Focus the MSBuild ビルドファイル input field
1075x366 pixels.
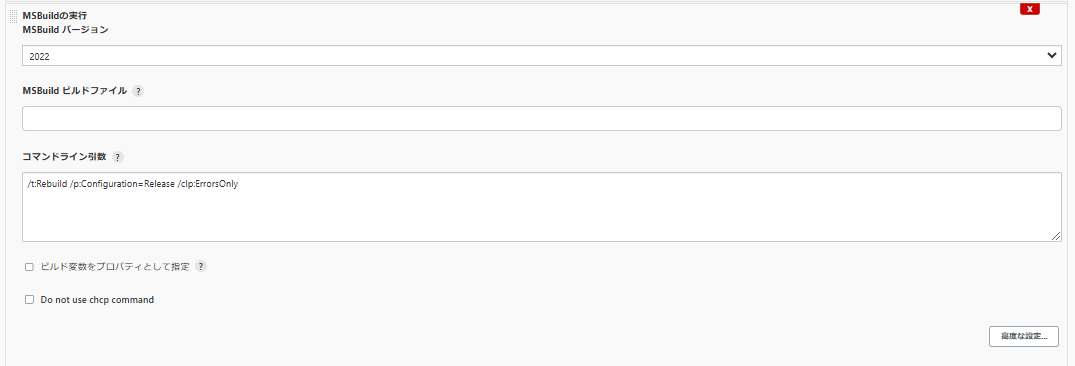(542, 119)
